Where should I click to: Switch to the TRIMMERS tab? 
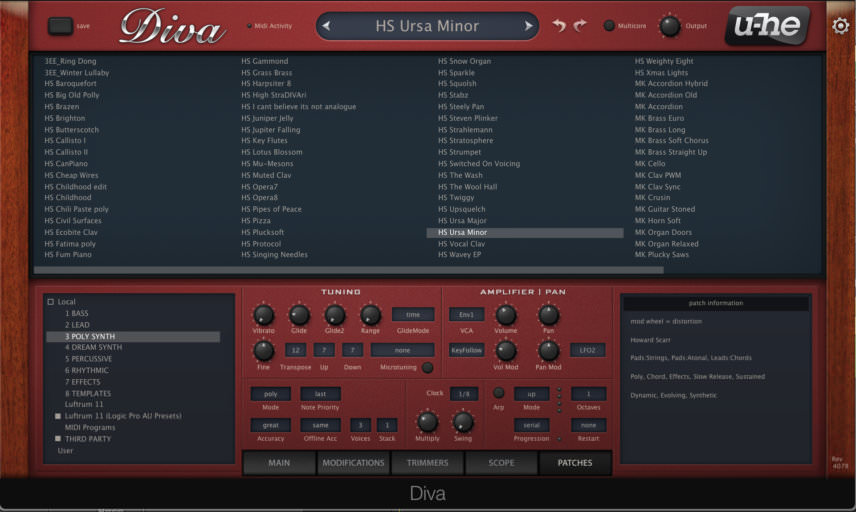tap(427, 463)
